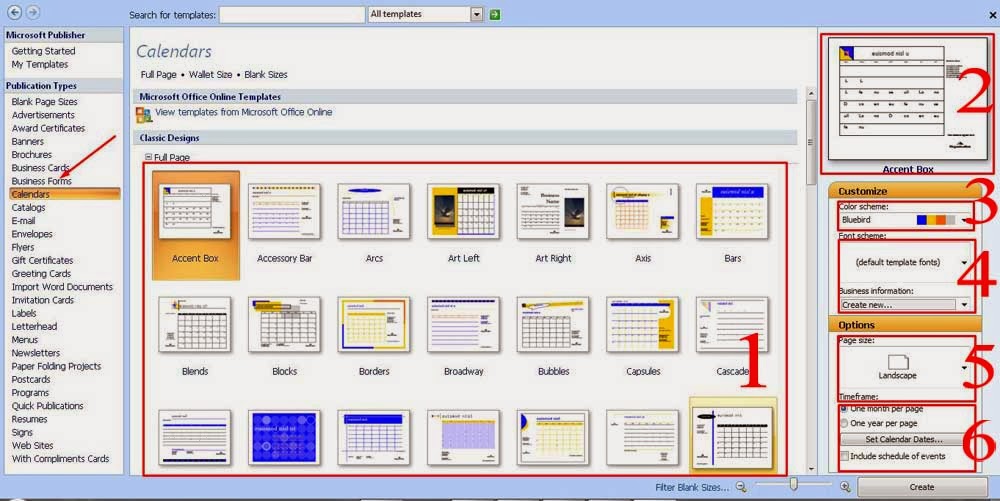Select the Accent Box calendar template
Image resolution: width=1000 pixels, height=501 pixels.
click(x=195, y=225)
